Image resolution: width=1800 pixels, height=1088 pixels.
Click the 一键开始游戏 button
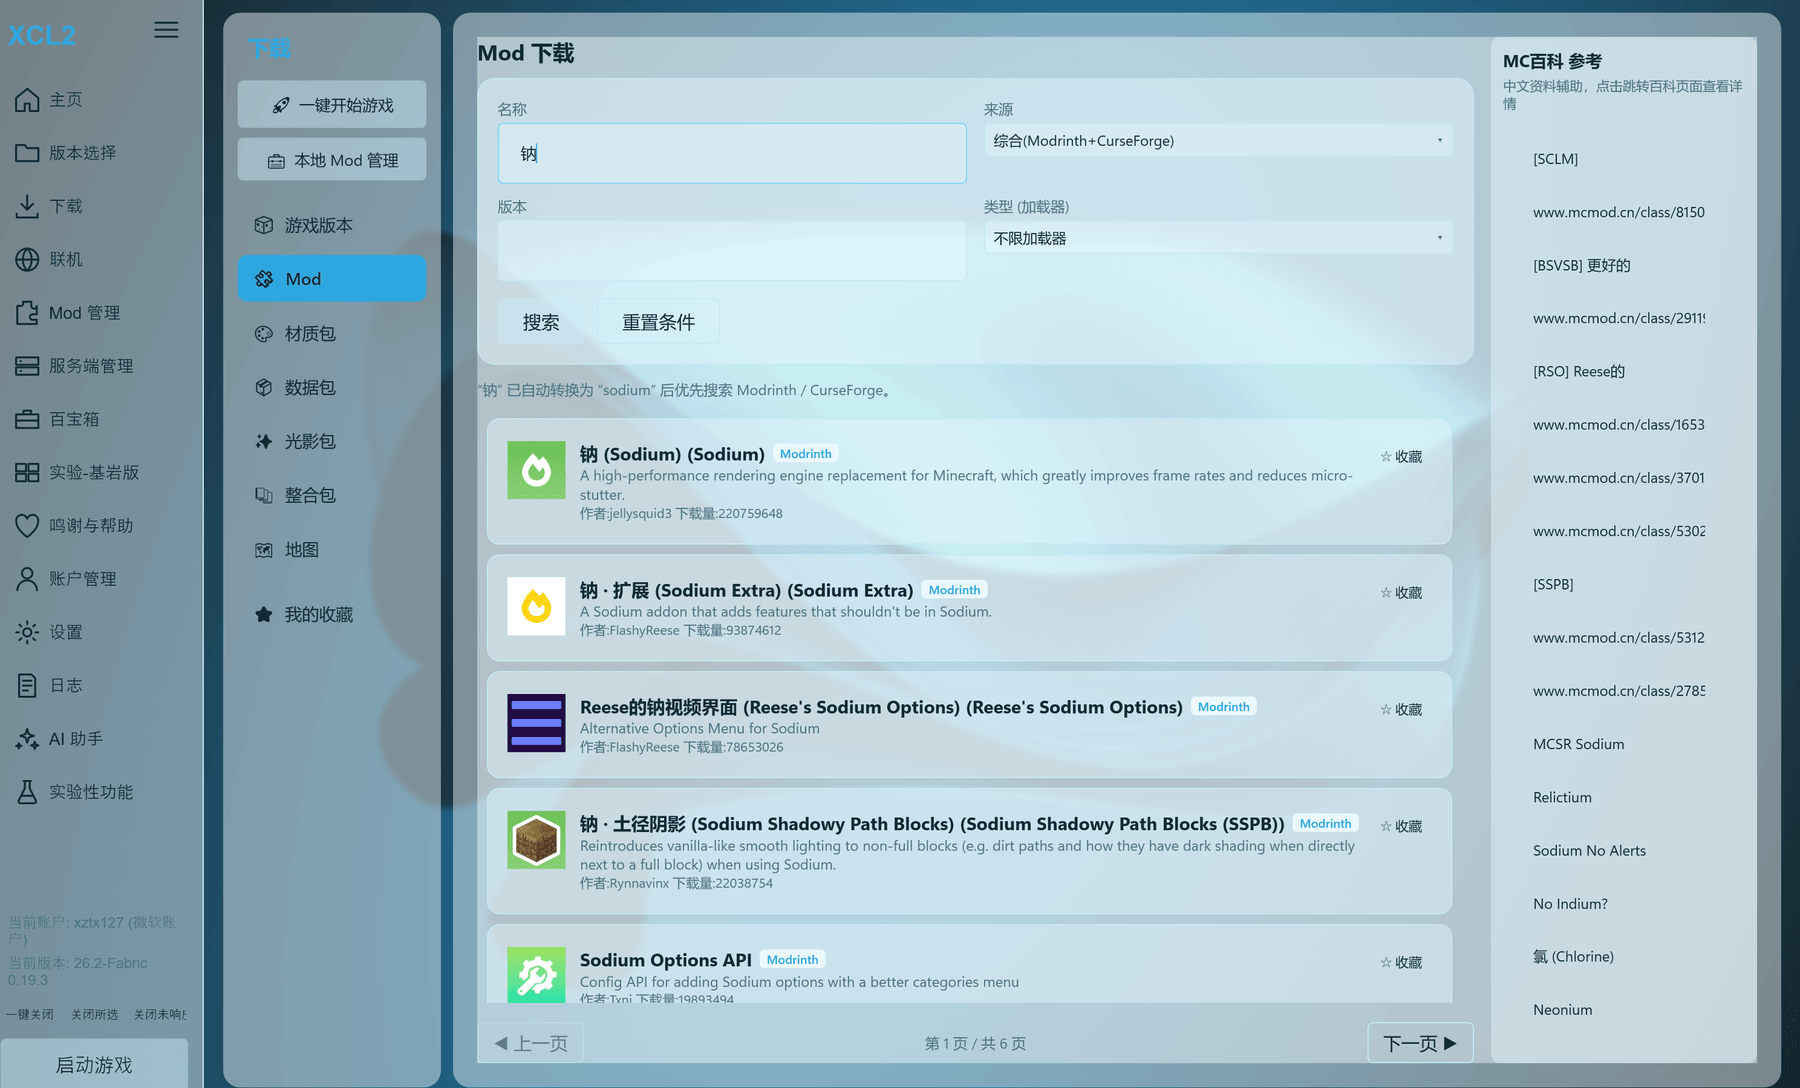pyautogui.click(x=332, y=105)
